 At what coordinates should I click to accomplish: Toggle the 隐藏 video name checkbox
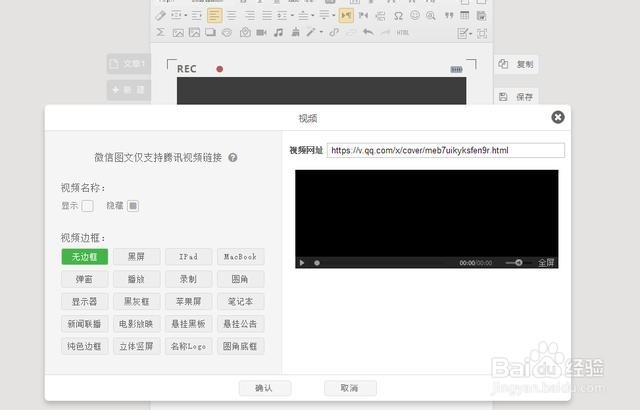click(x=133, y=206)
